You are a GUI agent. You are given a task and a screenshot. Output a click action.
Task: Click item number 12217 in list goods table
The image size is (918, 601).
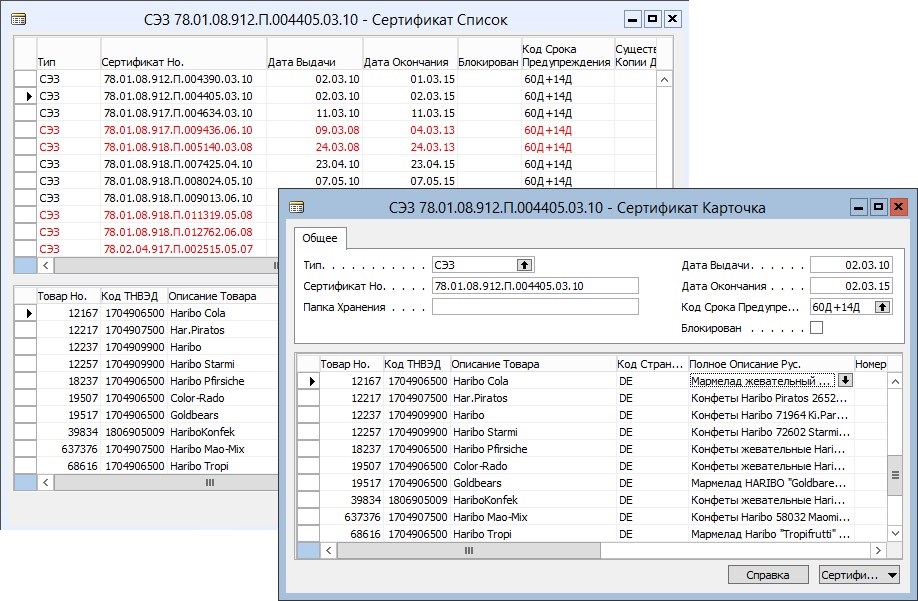[x=83, y=330]
